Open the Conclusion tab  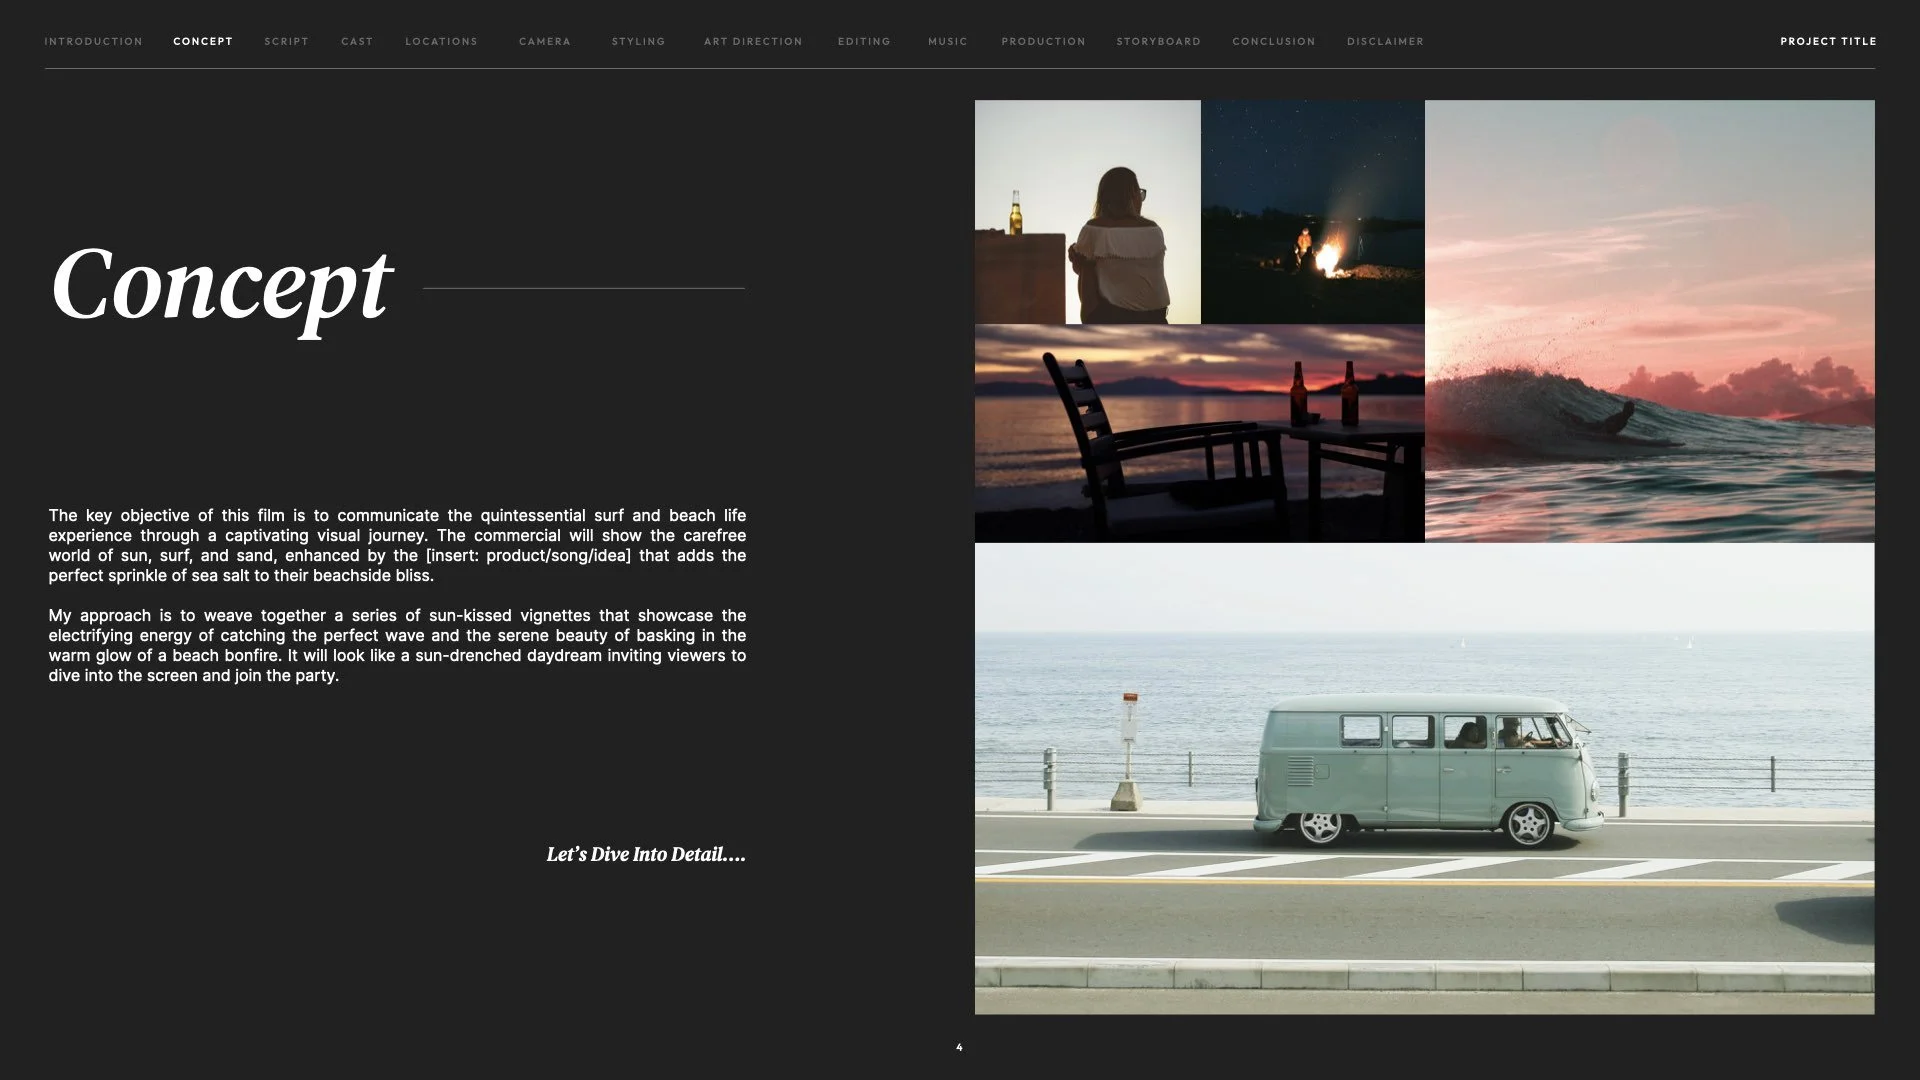[1273, 41]
